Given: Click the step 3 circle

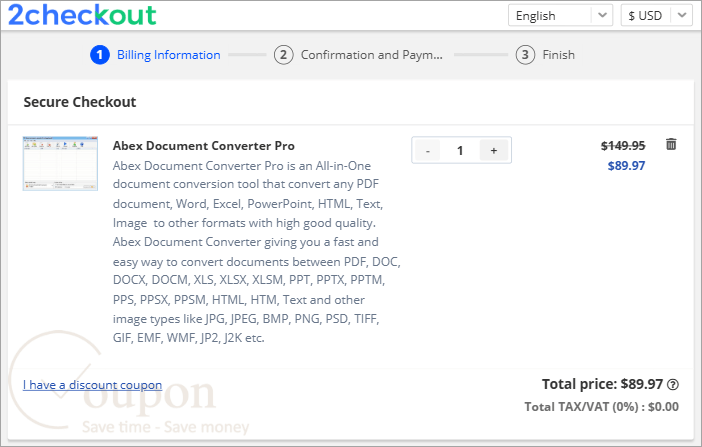Looking at the screenshot, I should [525, 55].
